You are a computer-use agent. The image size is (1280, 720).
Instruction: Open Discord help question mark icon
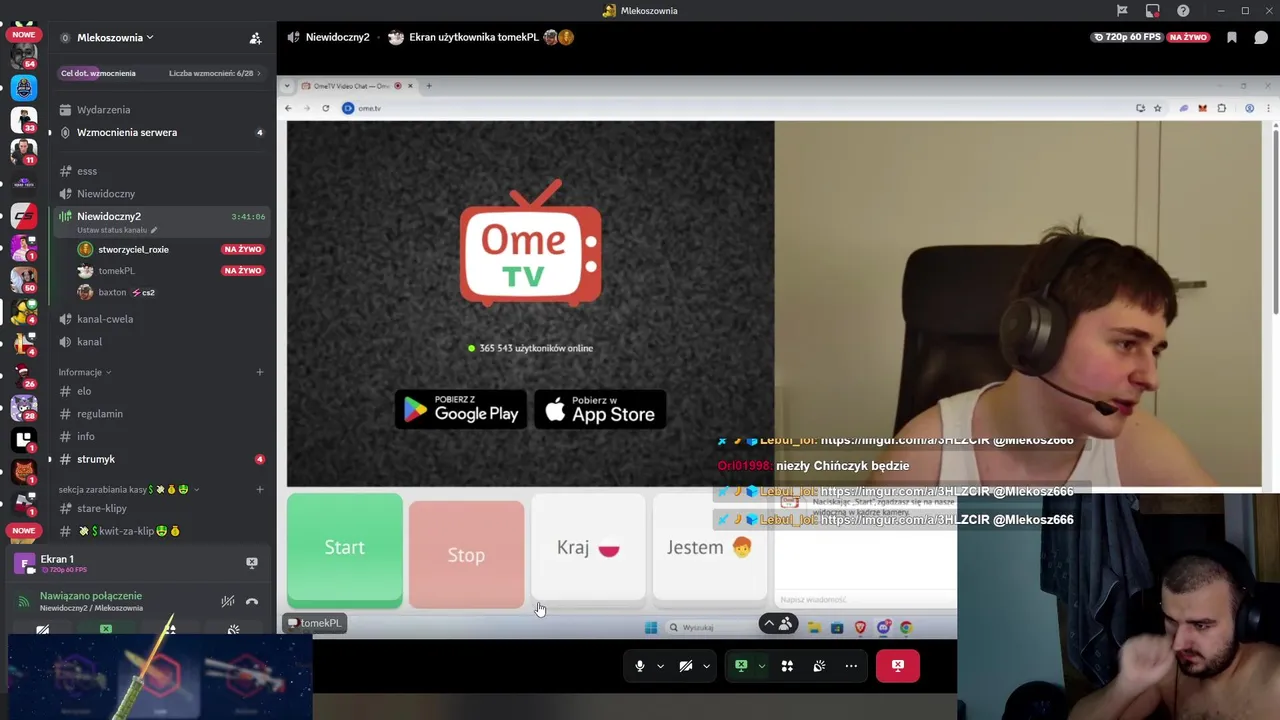point(1183,11)
